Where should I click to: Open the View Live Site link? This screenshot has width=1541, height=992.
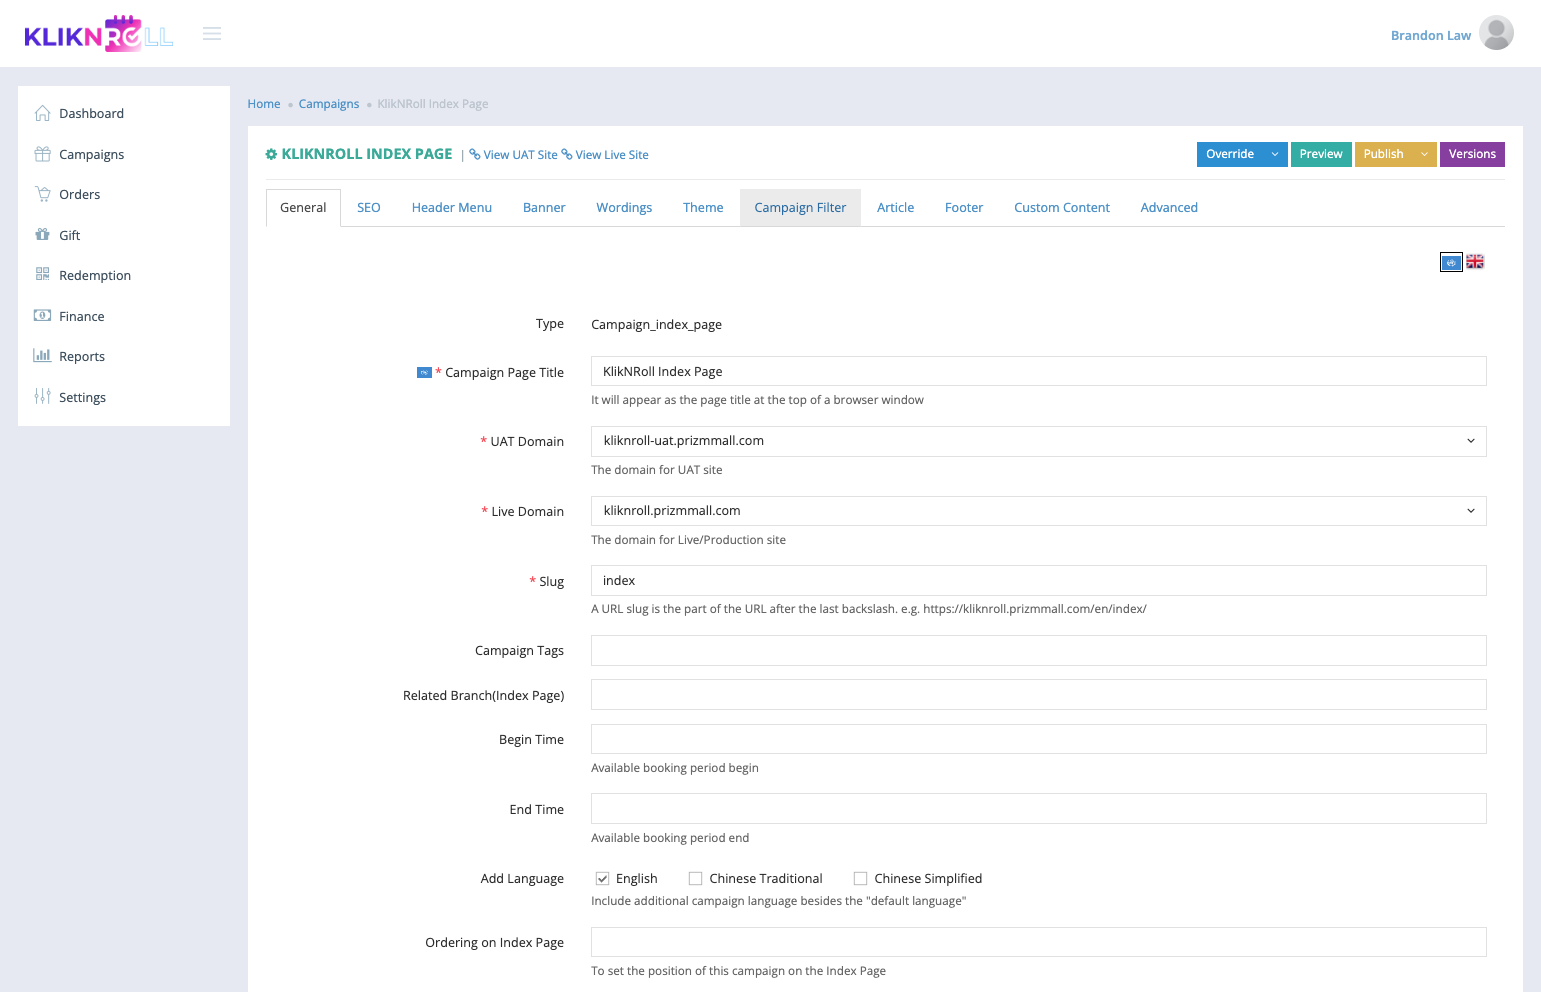[605, 155]
